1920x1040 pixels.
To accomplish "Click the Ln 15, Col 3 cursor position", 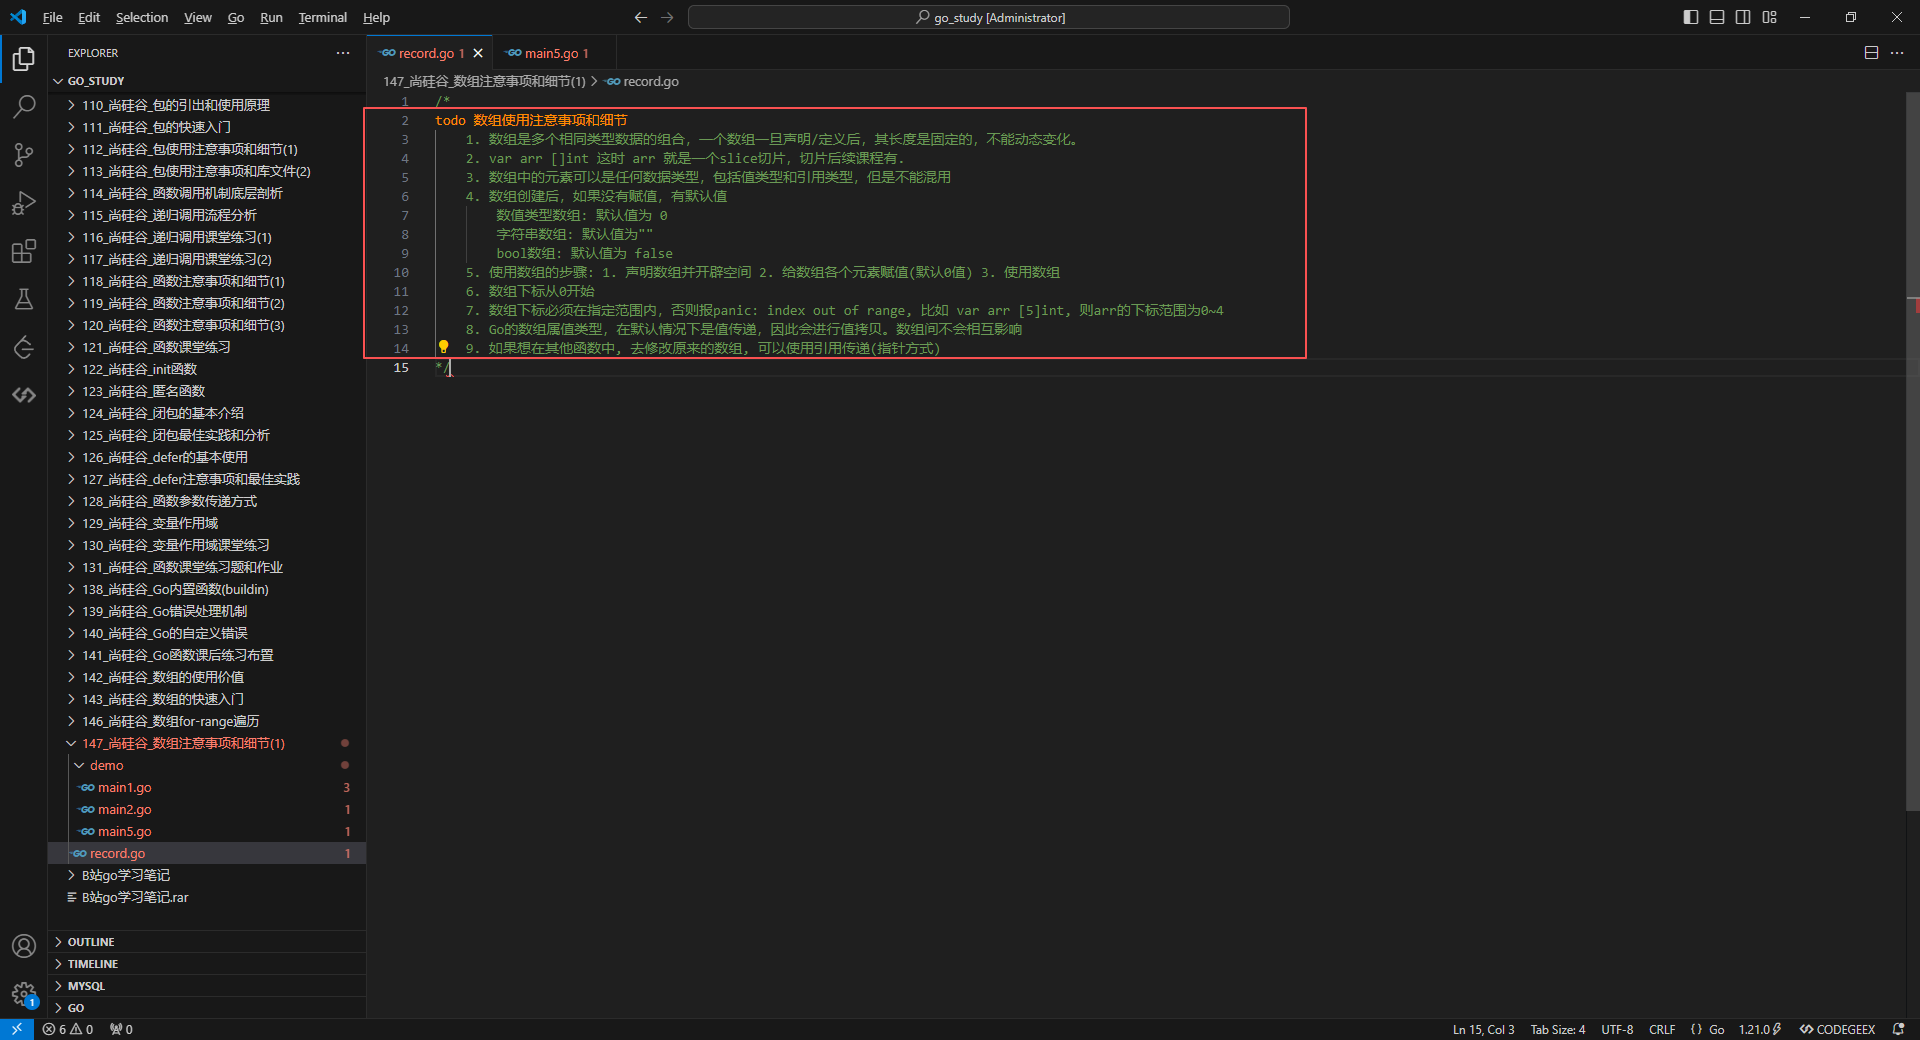I will (1484, 1029).
